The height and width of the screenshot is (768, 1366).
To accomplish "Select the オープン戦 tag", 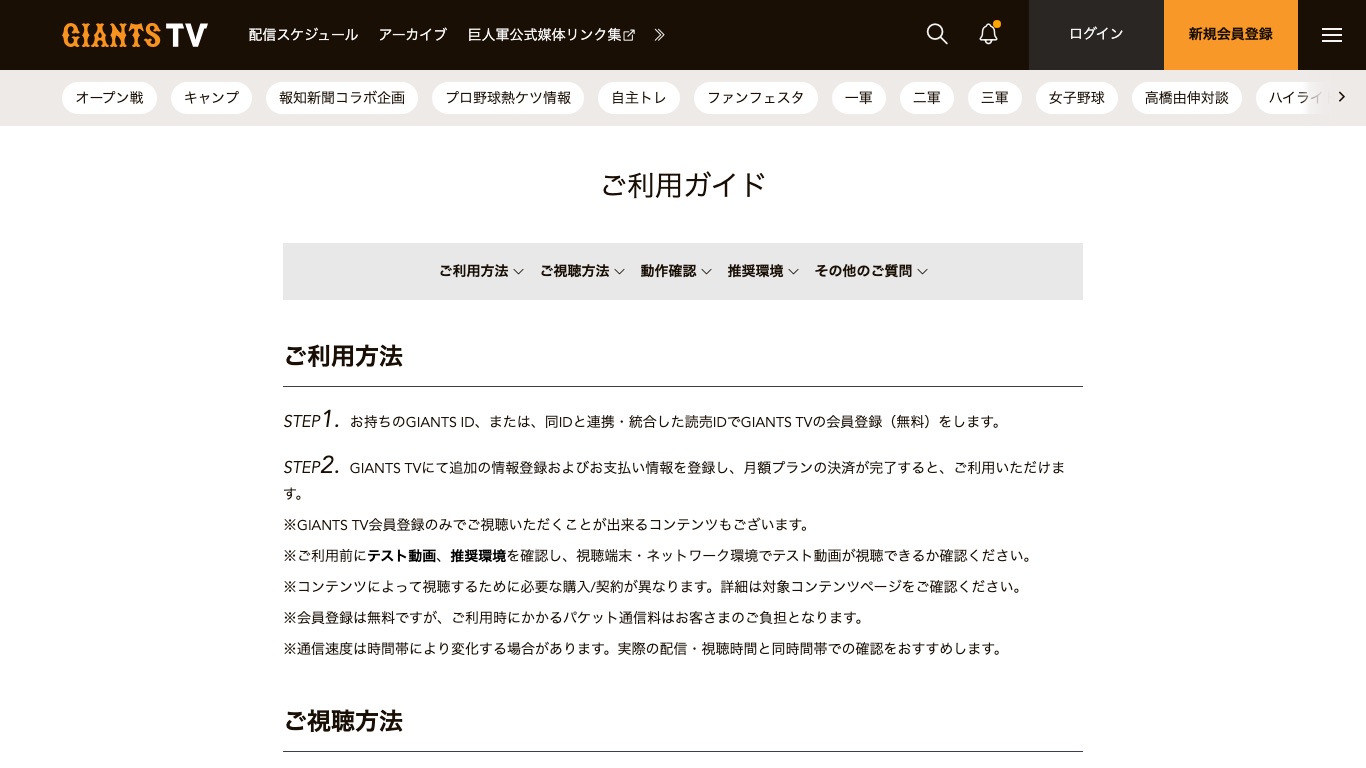I will pos(109,98).
